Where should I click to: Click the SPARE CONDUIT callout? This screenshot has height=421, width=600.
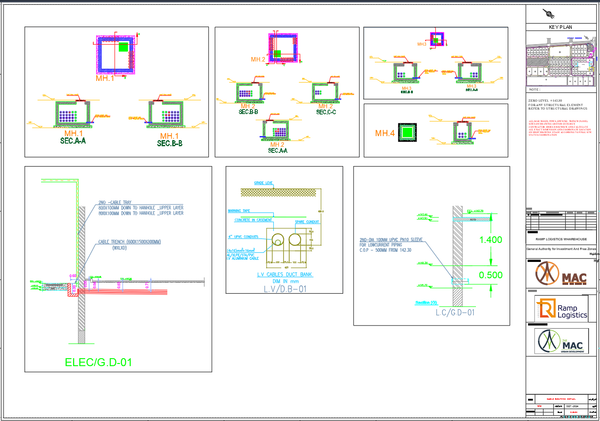point(307,222)
